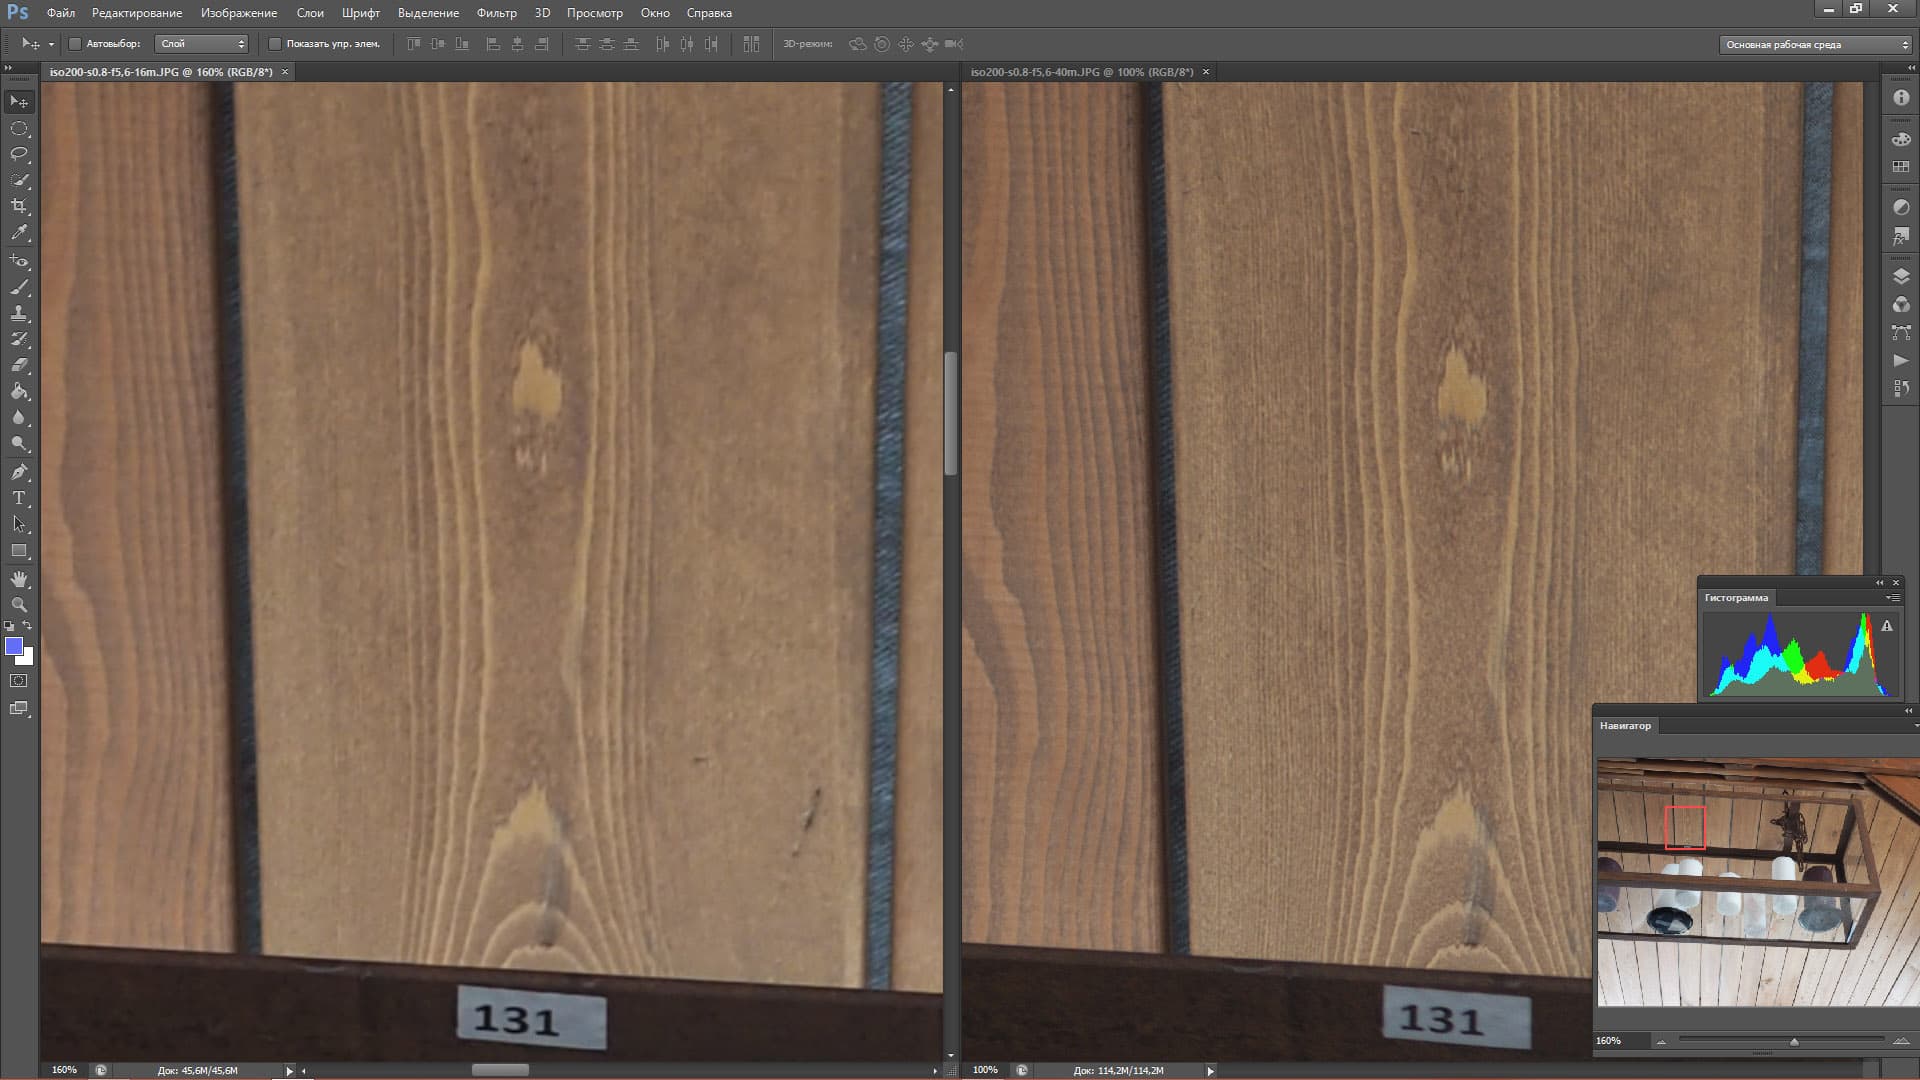
Task: Select the Hand tool
Action: click(19, 579)
